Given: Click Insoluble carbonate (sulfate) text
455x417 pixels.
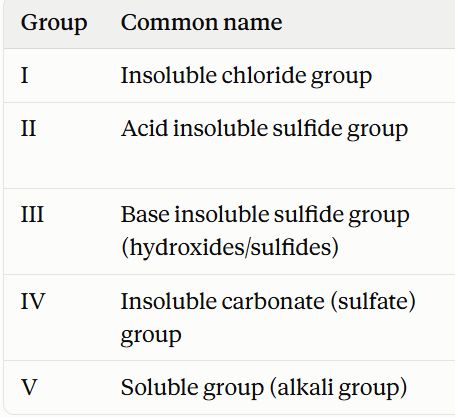Looking at the screenshot, I should pyautogui.click(x=268, y=302).
